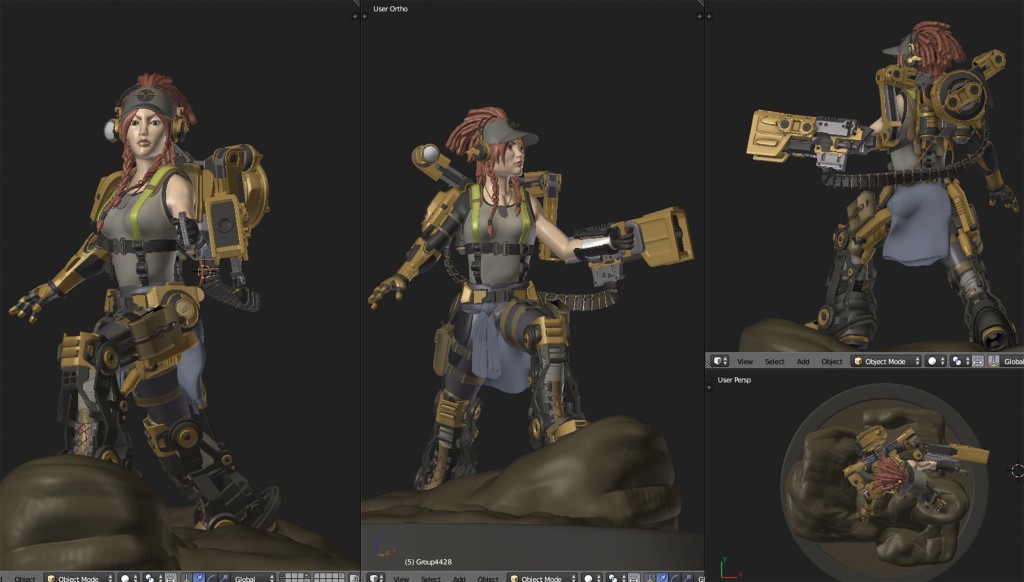Image resolution: width=1024 pixels, height=582 pixels.
Task: Open the Add menu in the middle viewport header
Action: tap(459, 577)
